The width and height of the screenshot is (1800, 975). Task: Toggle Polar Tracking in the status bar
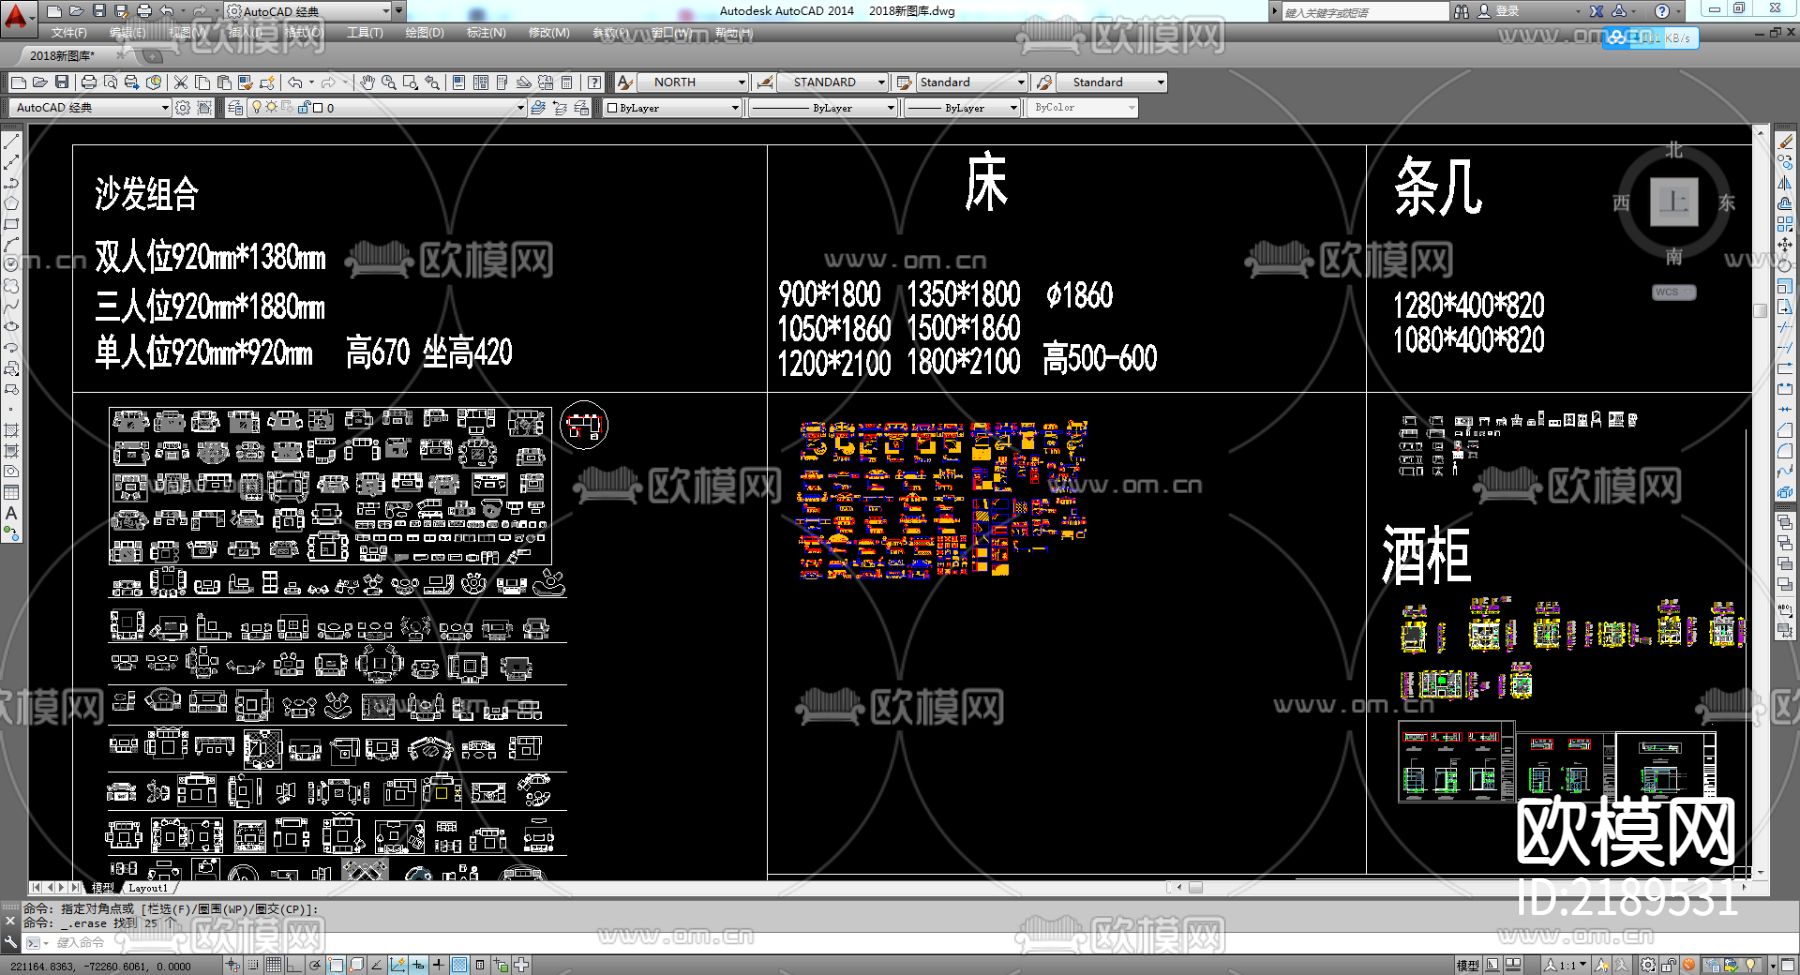(316, 965)
